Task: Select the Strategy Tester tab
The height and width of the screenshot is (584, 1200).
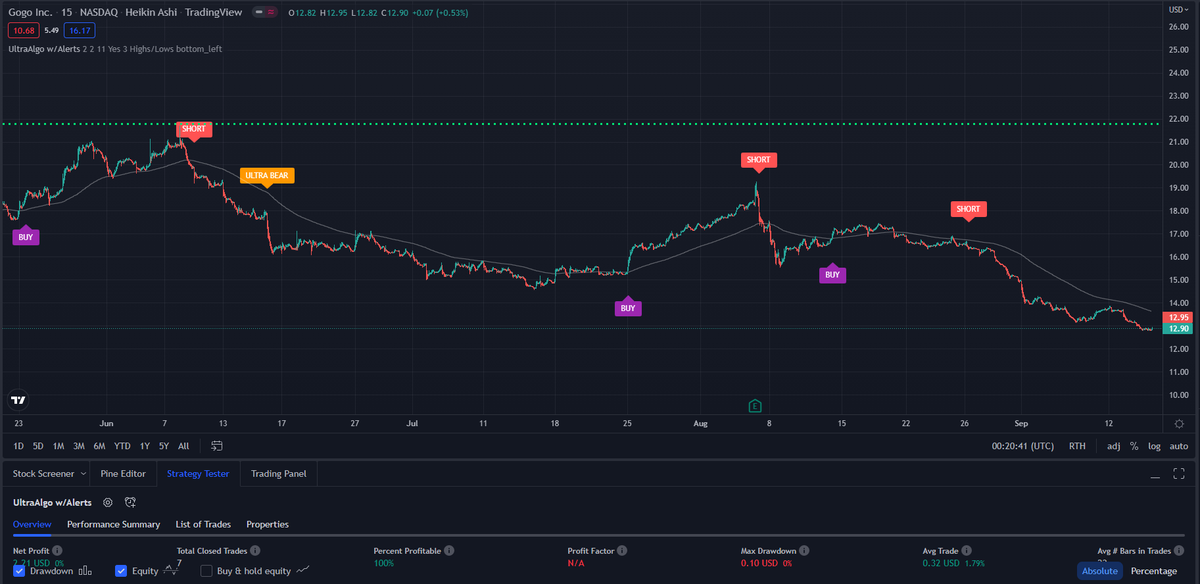Action: tap(198, 473)
